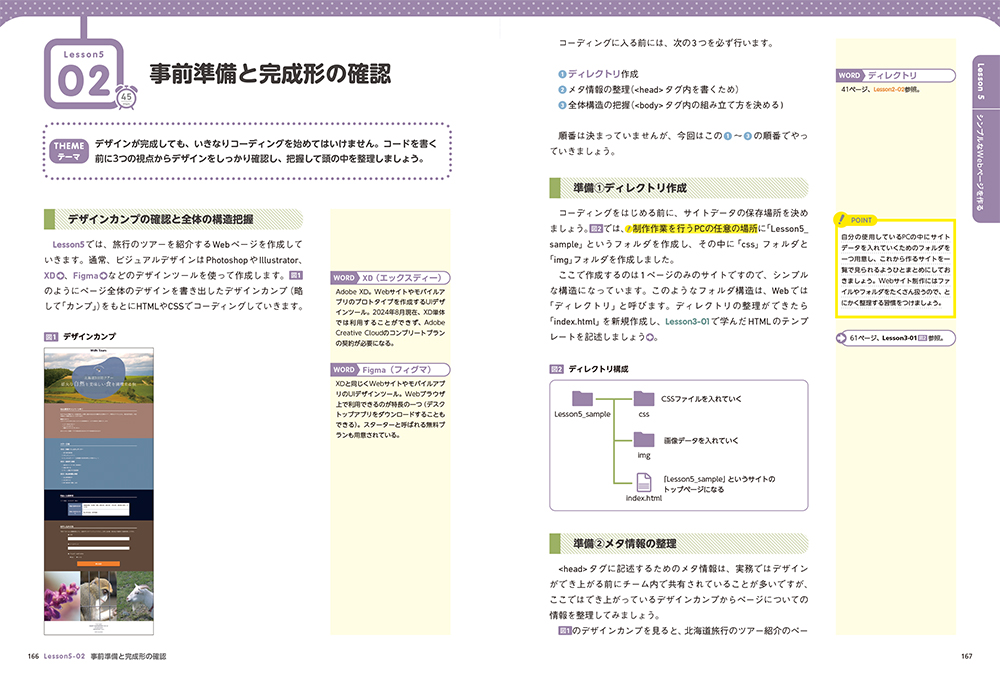
Task: Click the index.html file icon
Action: [x=644, y=482]
